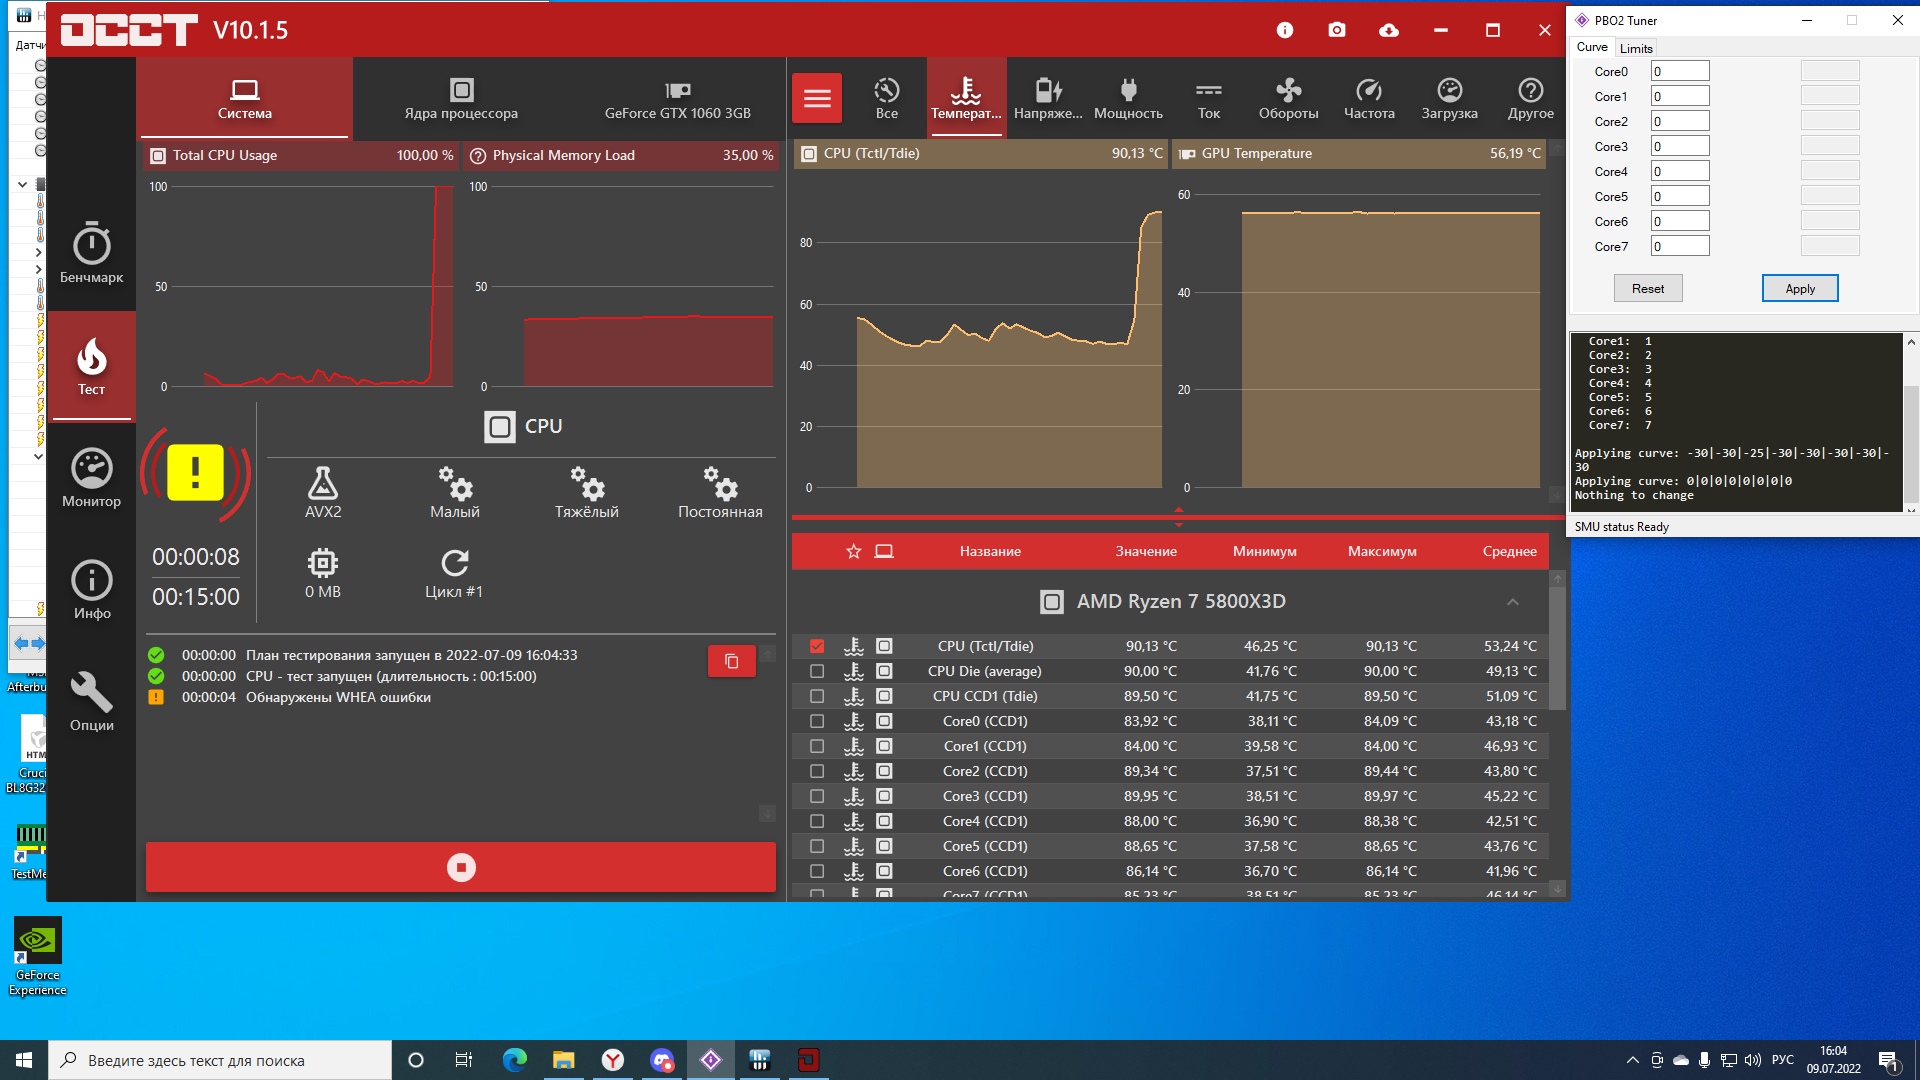Collapse the AMD Ryzen 7 5800X3D group
Image resolution: width=1920 pixels, height=1080 pixels.
[1512, 601]
